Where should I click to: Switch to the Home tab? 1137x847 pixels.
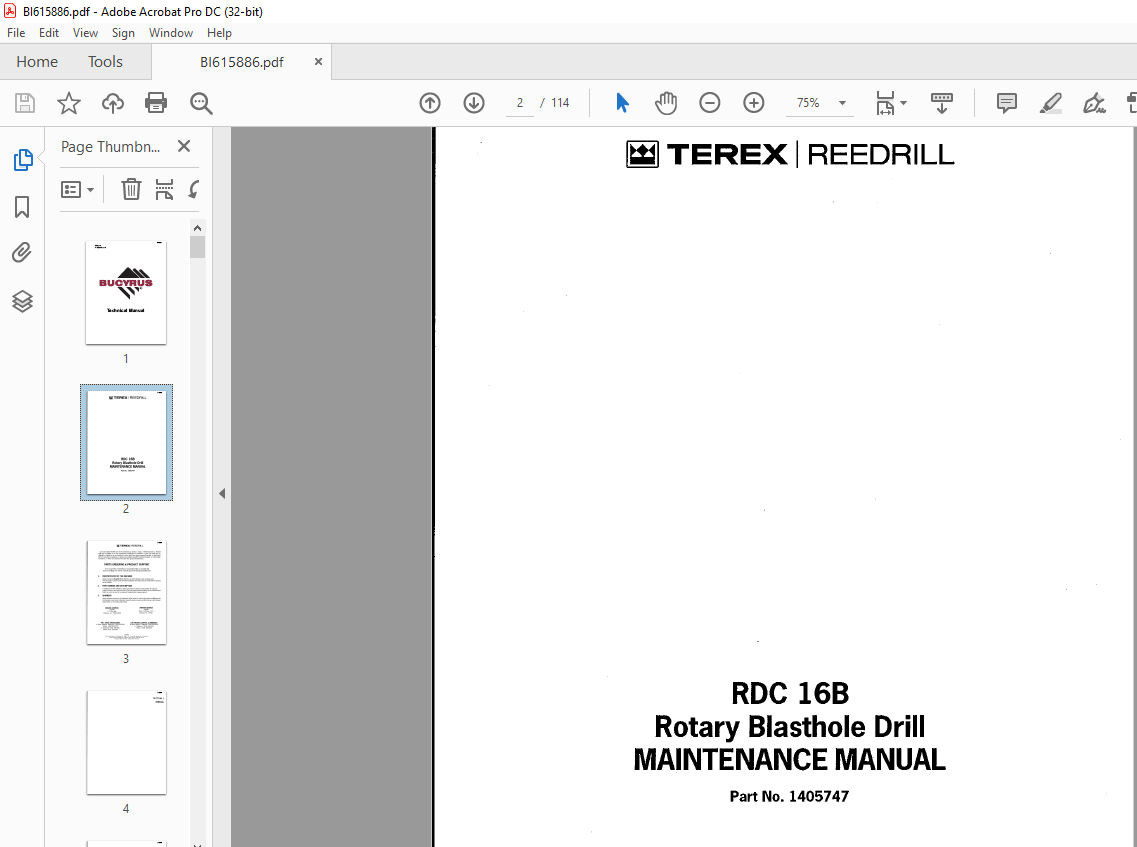37,62
